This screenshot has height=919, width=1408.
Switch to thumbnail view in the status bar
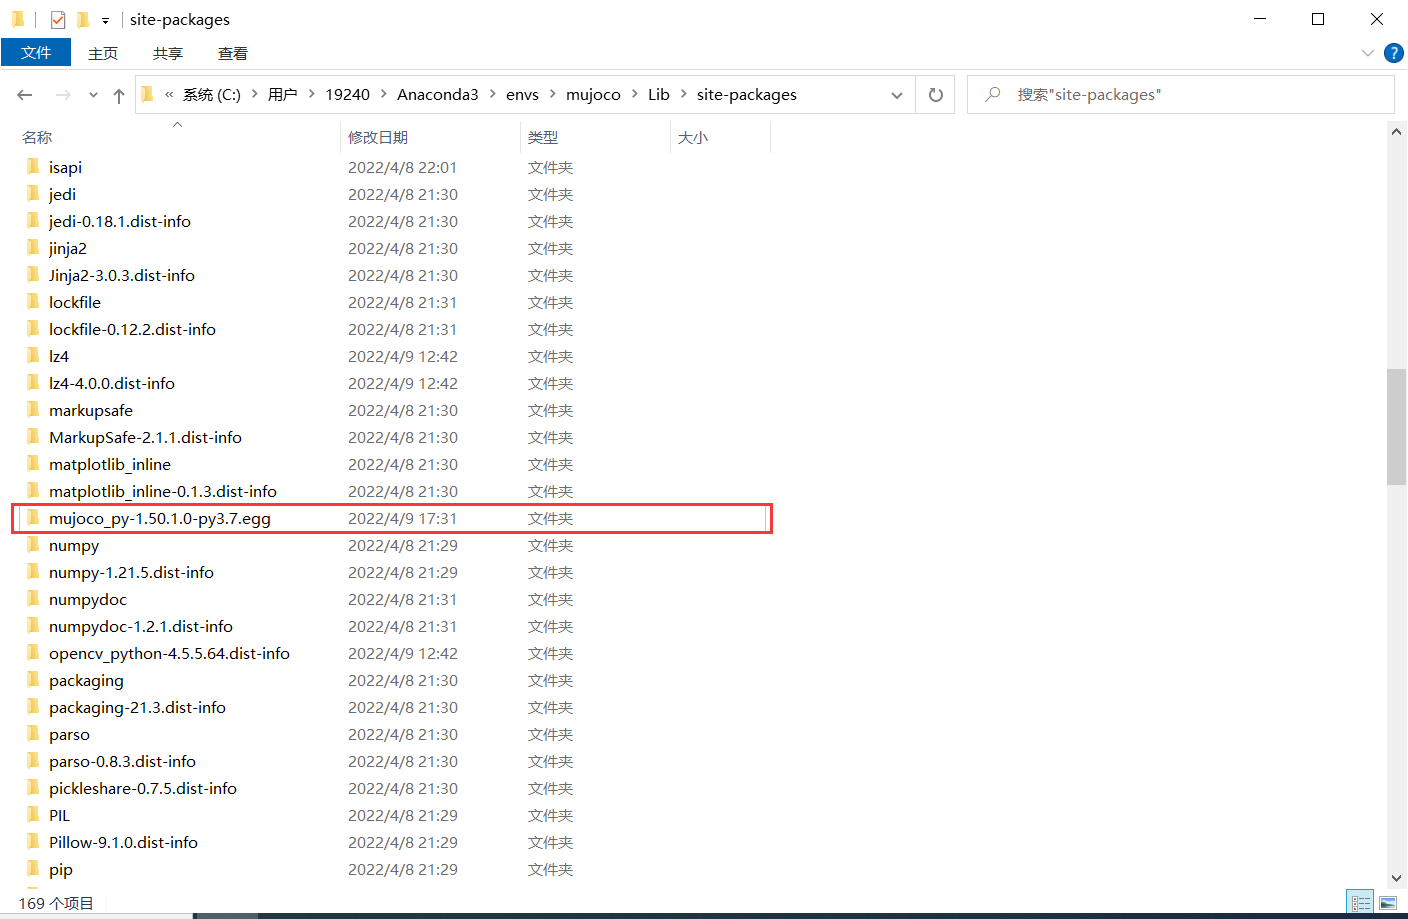[x=1386, y=902]
